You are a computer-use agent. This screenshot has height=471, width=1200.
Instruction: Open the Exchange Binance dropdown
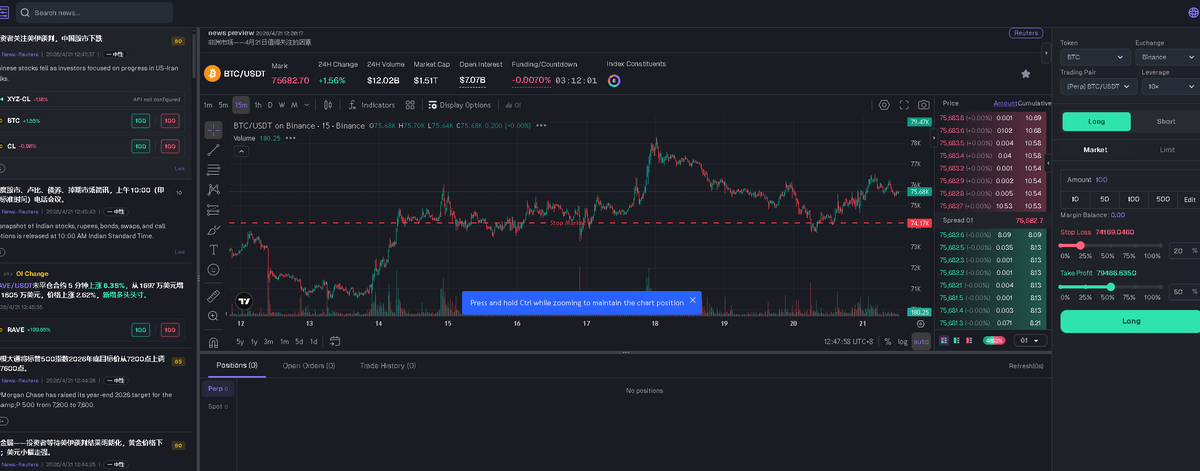(1168, 57)
